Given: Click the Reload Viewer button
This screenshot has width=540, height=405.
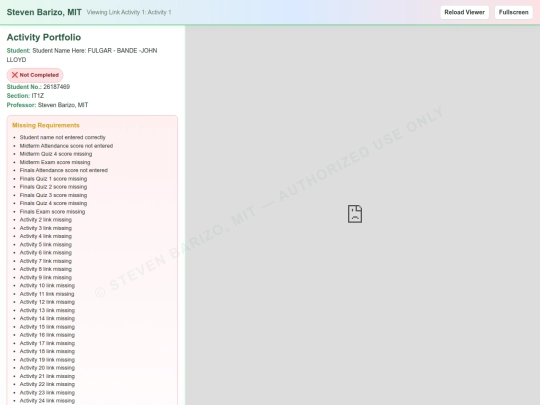Looking at the screenshot, I should [464, 12].
